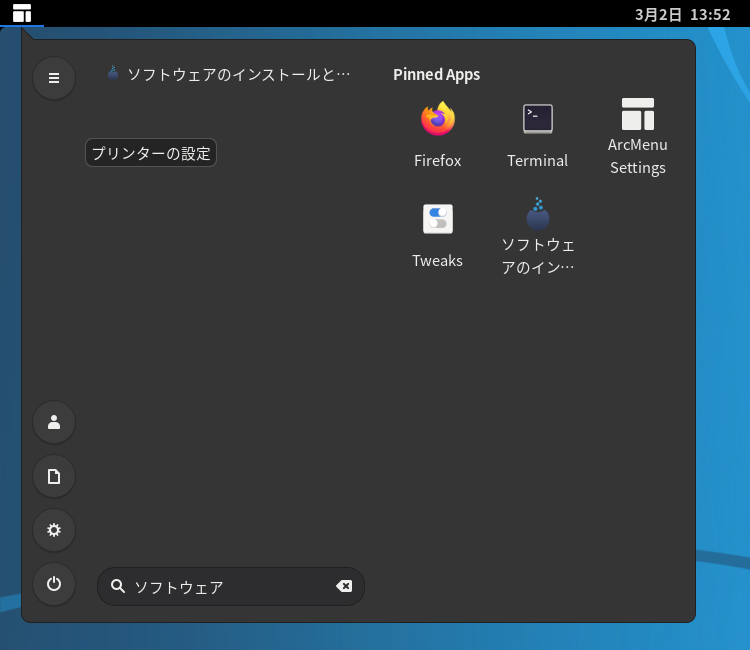Launch Terminal from Pinned Apps
Viewport: 750px width, 650px height.
click(x=538, y=135)
